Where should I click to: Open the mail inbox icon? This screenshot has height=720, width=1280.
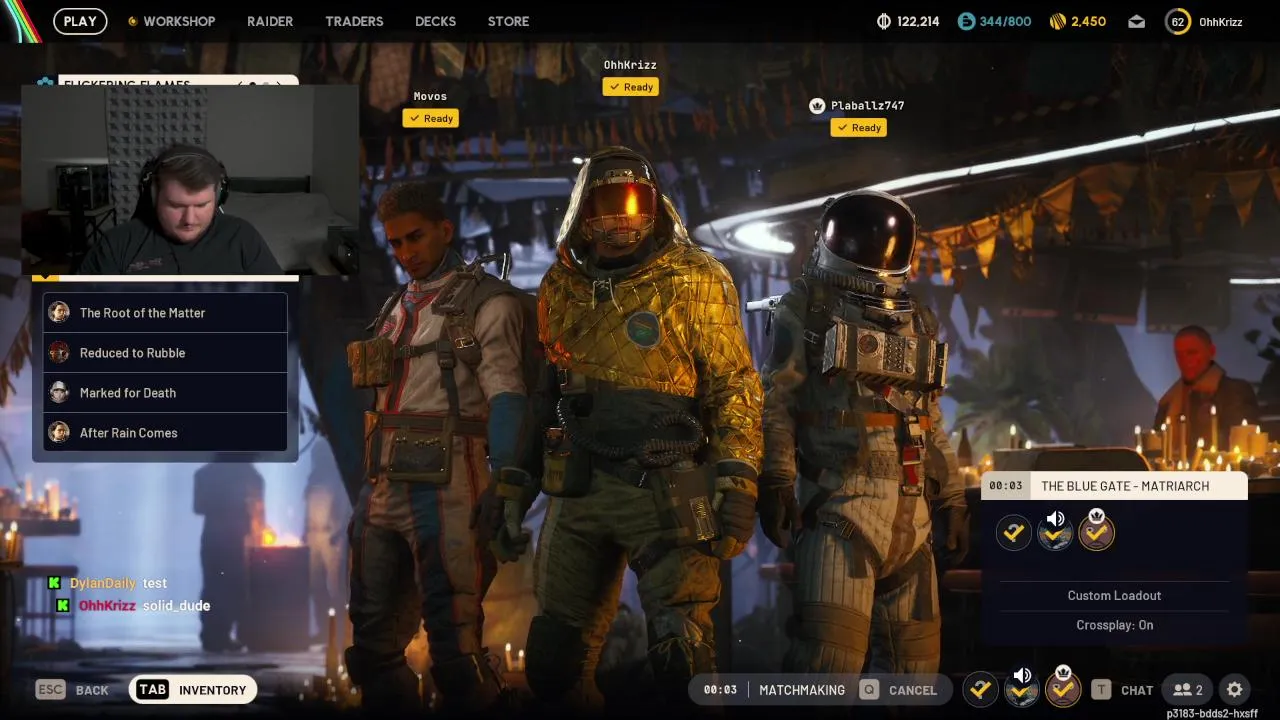click(1136, 21)
